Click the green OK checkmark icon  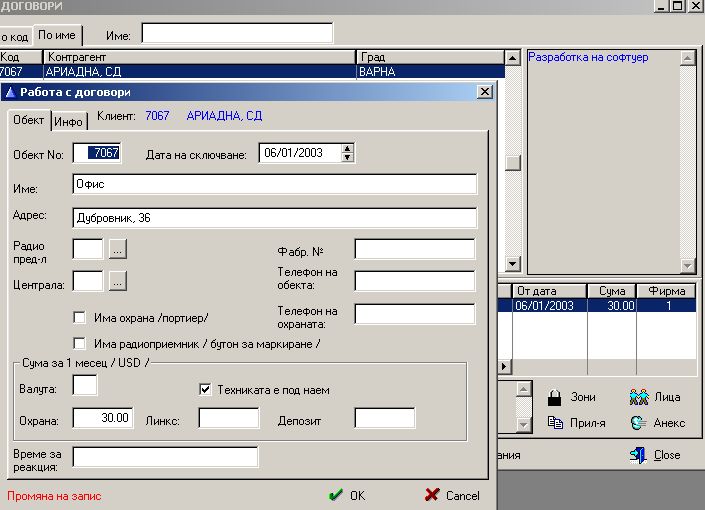335,495
